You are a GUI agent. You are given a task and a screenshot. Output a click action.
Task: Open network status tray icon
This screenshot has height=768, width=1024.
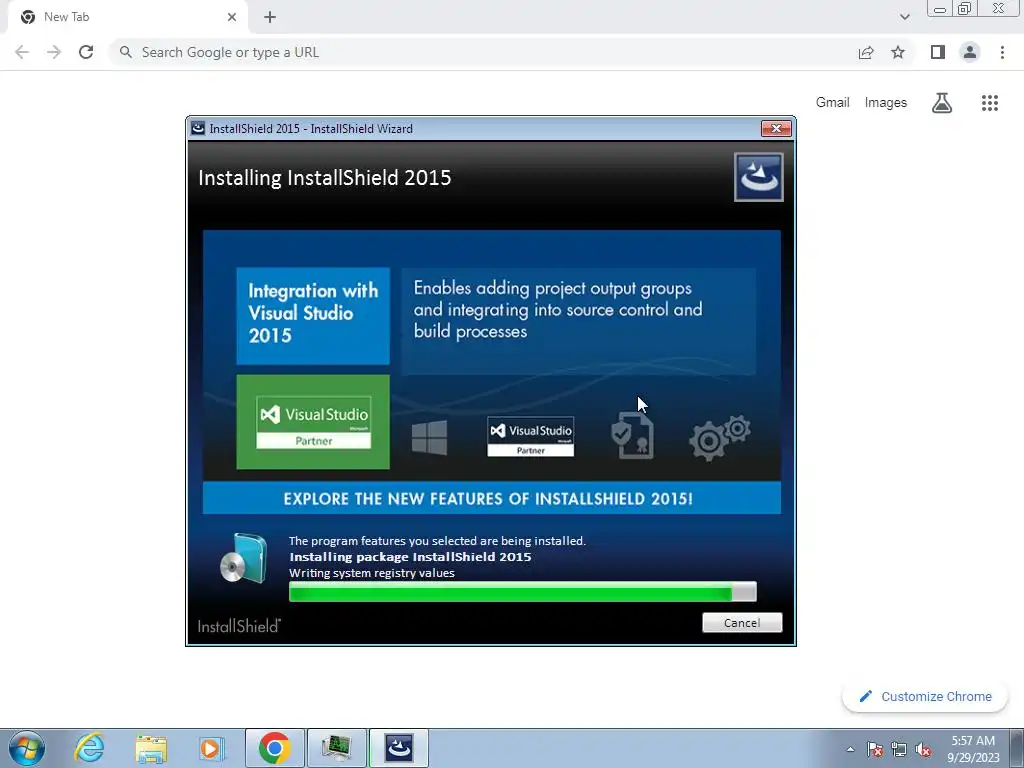899,749
